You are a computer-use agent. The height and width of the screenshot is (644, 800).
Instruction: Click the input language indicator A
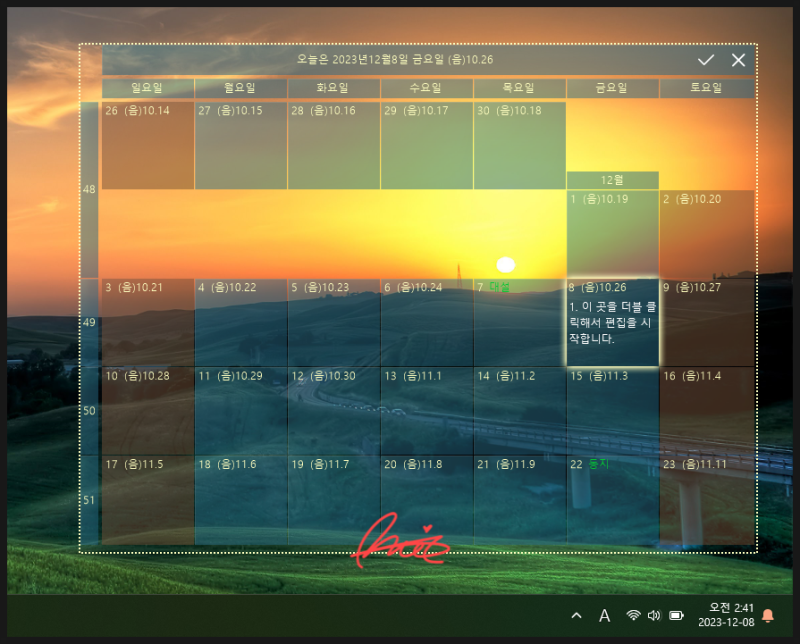[604, 615]
